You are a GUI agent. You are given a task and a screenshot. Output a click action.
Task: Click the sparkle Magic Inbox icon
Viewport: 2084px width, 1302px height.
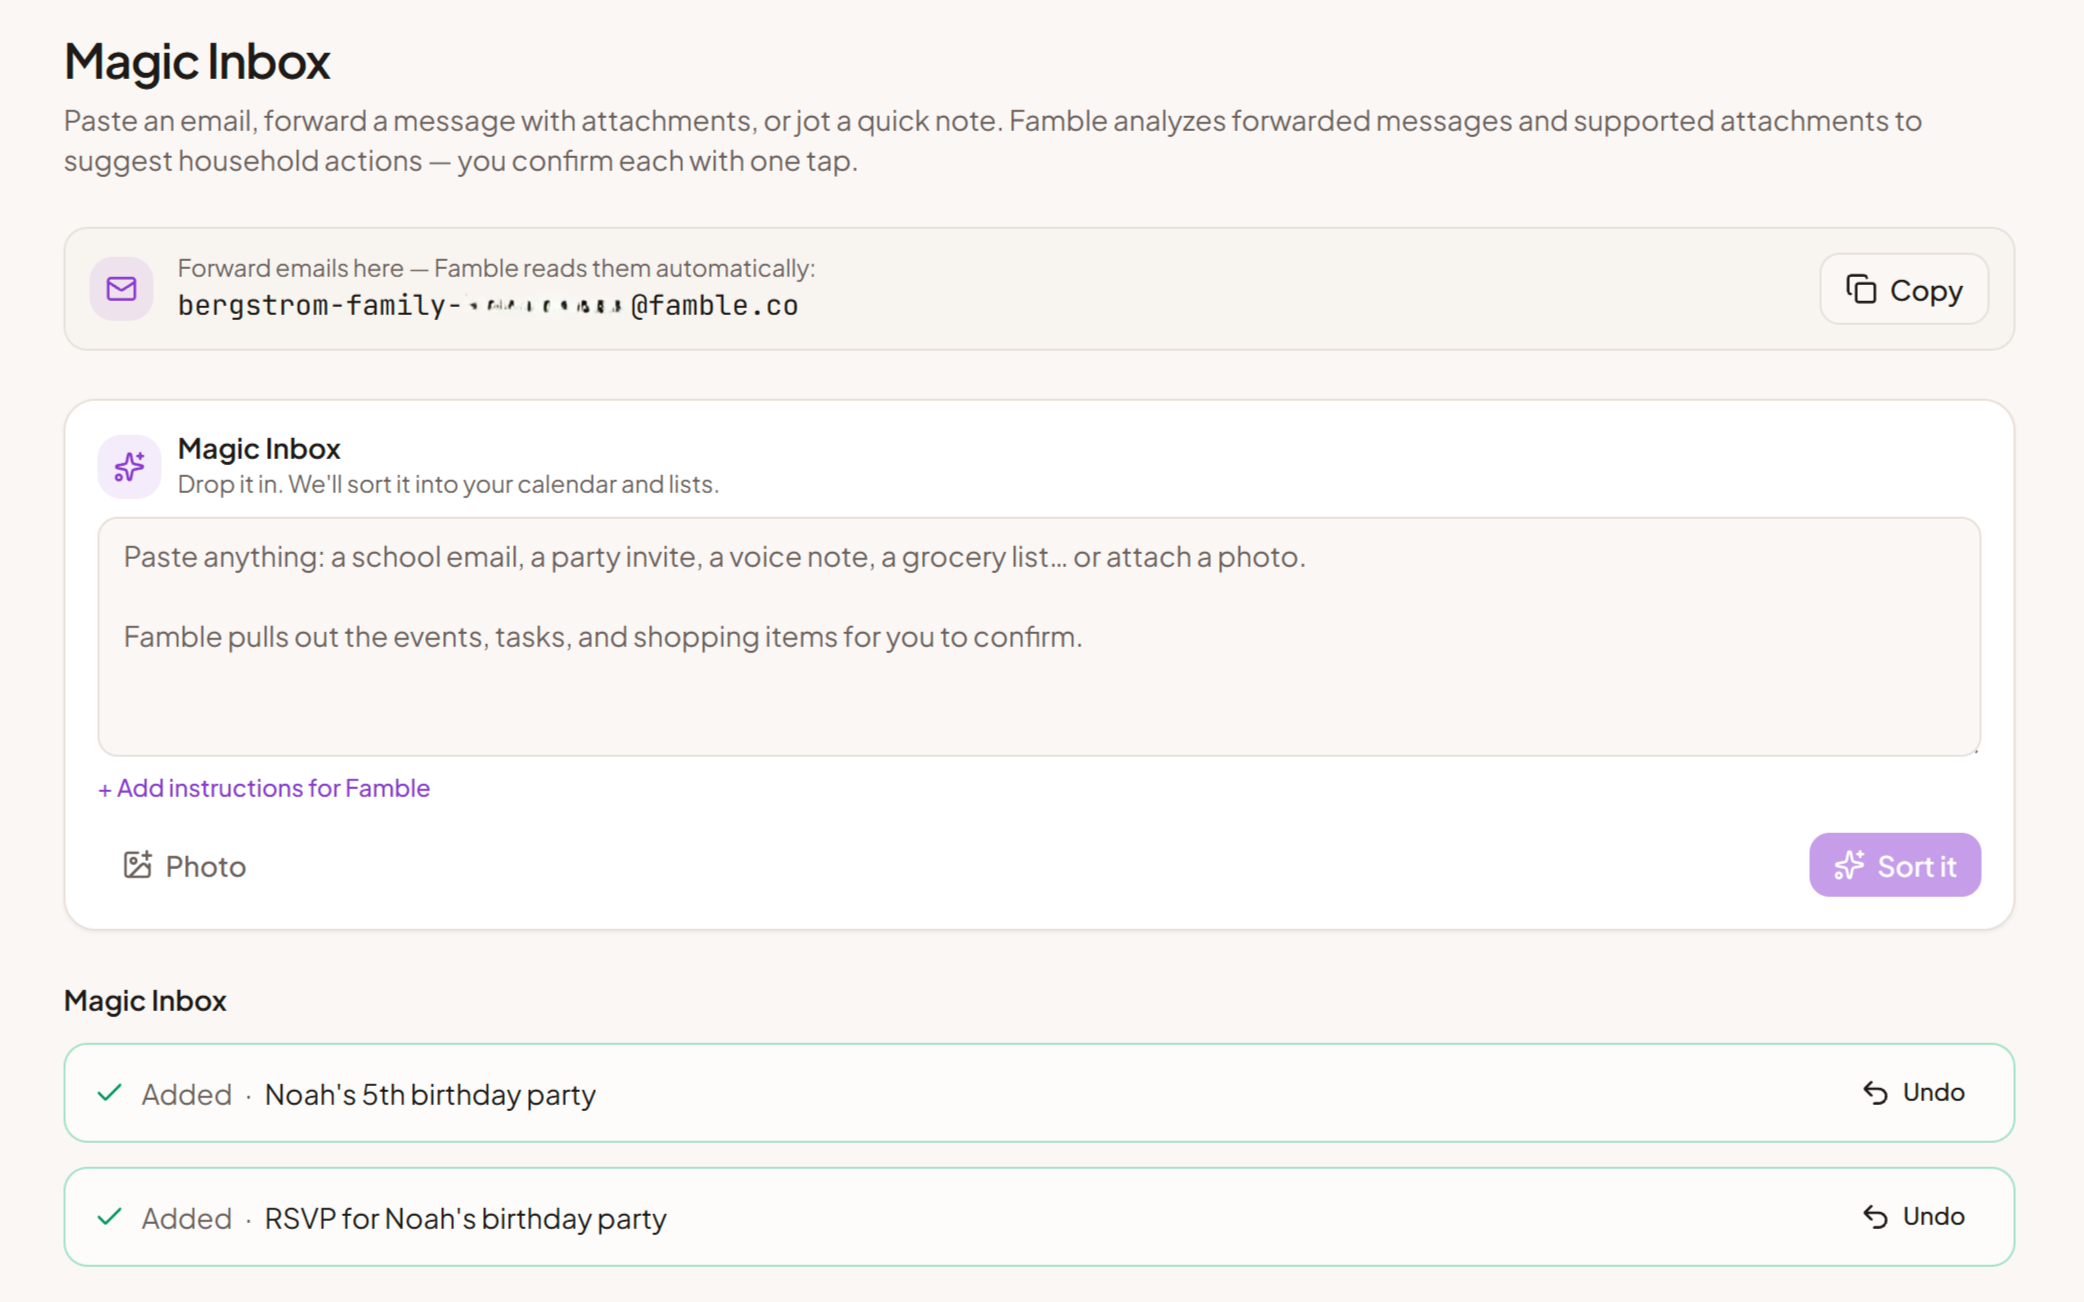coord(129,466)
